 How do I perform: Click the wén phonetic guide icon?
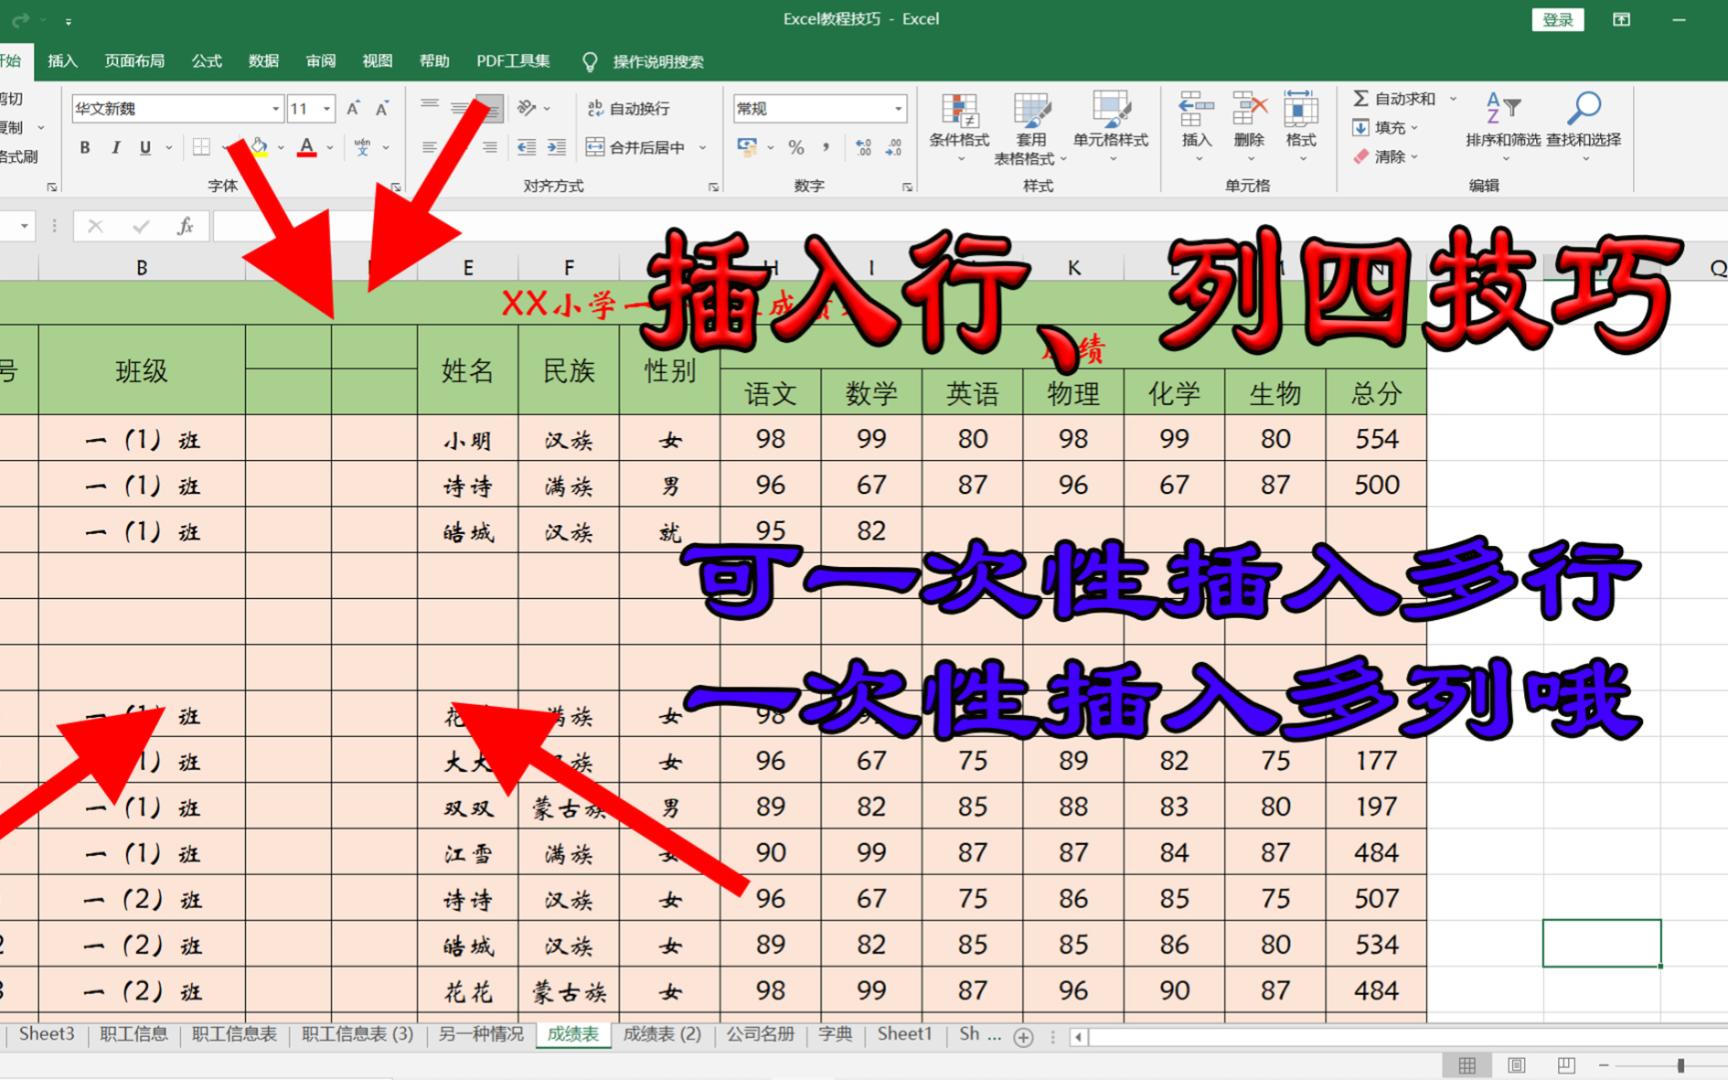tap(362, 148)
